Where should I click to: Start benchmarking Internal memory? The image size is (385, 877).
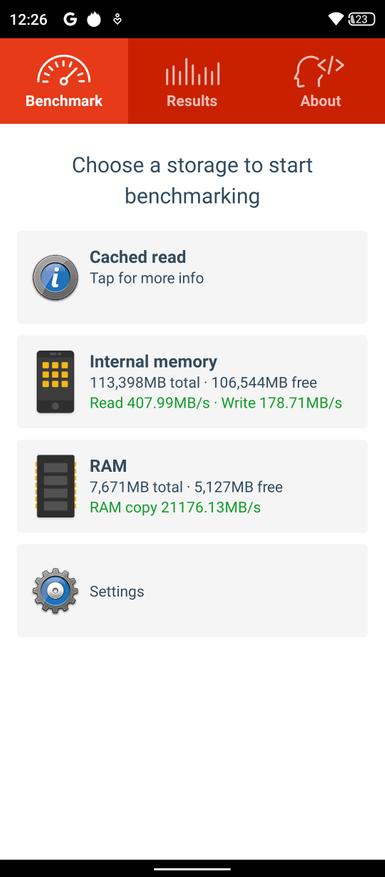click(192, 381)
